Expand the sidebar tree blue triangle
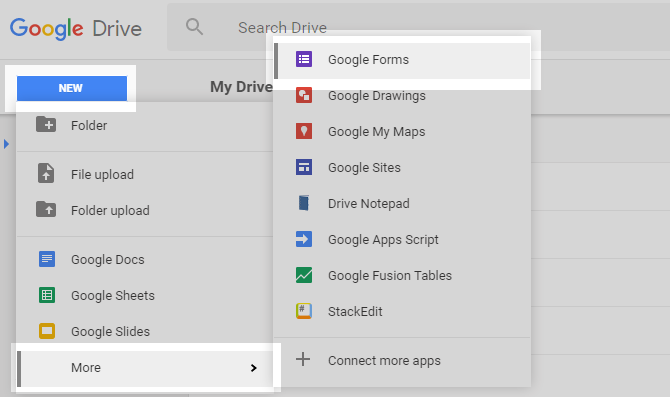The height and width of the screenshot is (397, 670). (x=6, y=144)
